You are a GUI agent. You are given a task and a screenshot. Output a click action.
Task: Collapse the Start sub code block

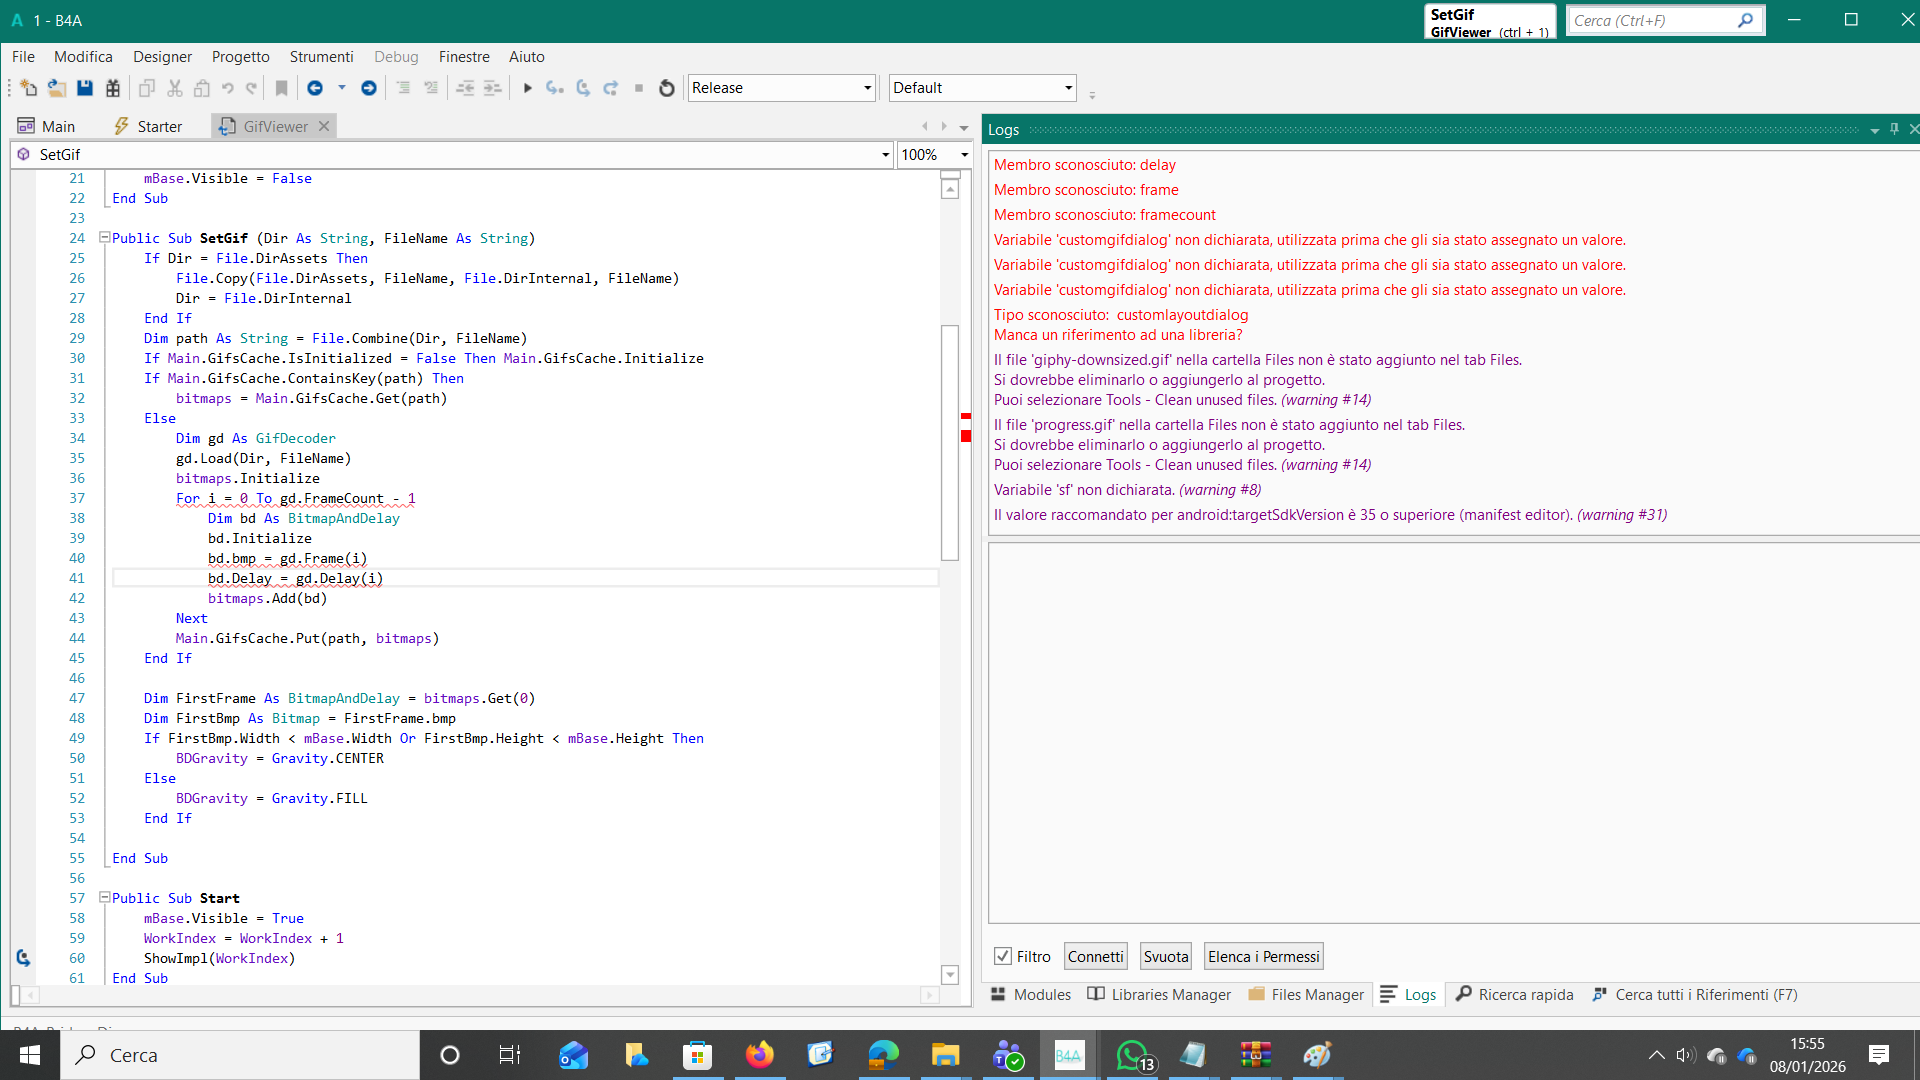[104, 898]
